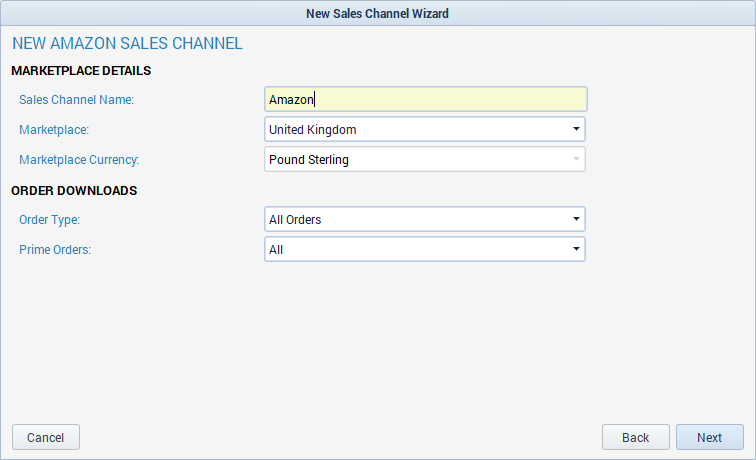Click the Marketplace Currency label

(x=79, y=160)
